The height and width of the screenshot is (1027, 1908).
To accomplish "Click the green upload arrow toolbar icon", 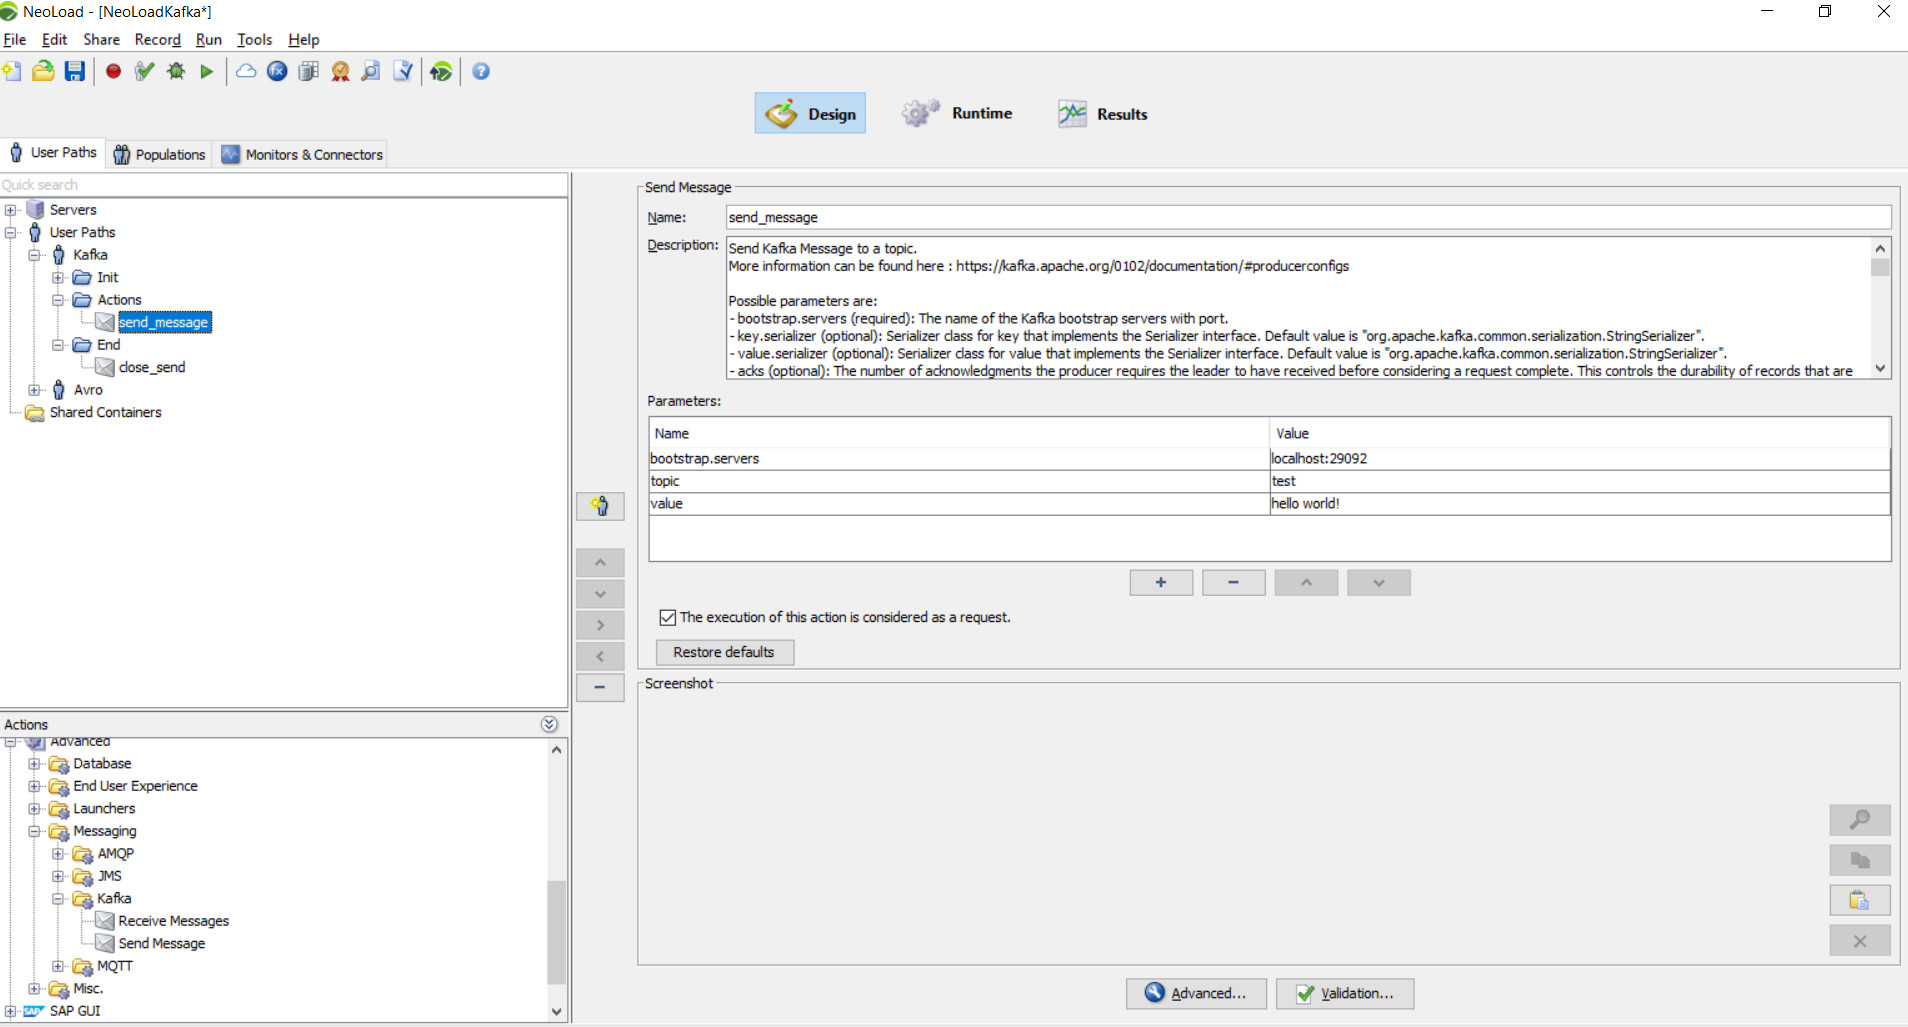I will [x=441, y=71].
